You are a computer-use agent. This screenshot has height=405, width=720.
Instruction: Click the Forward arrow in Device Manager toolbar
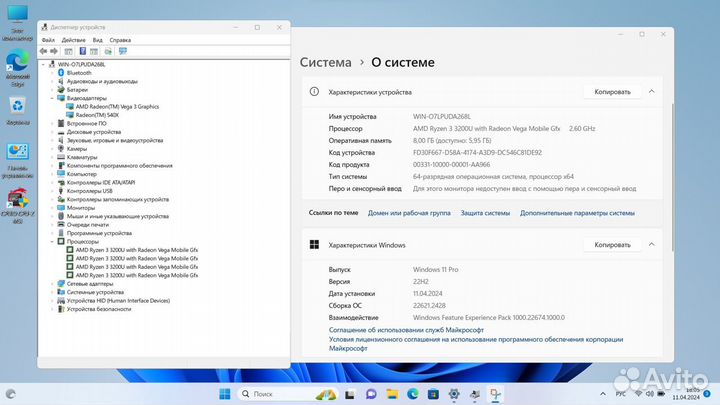(x=54, y=51)
